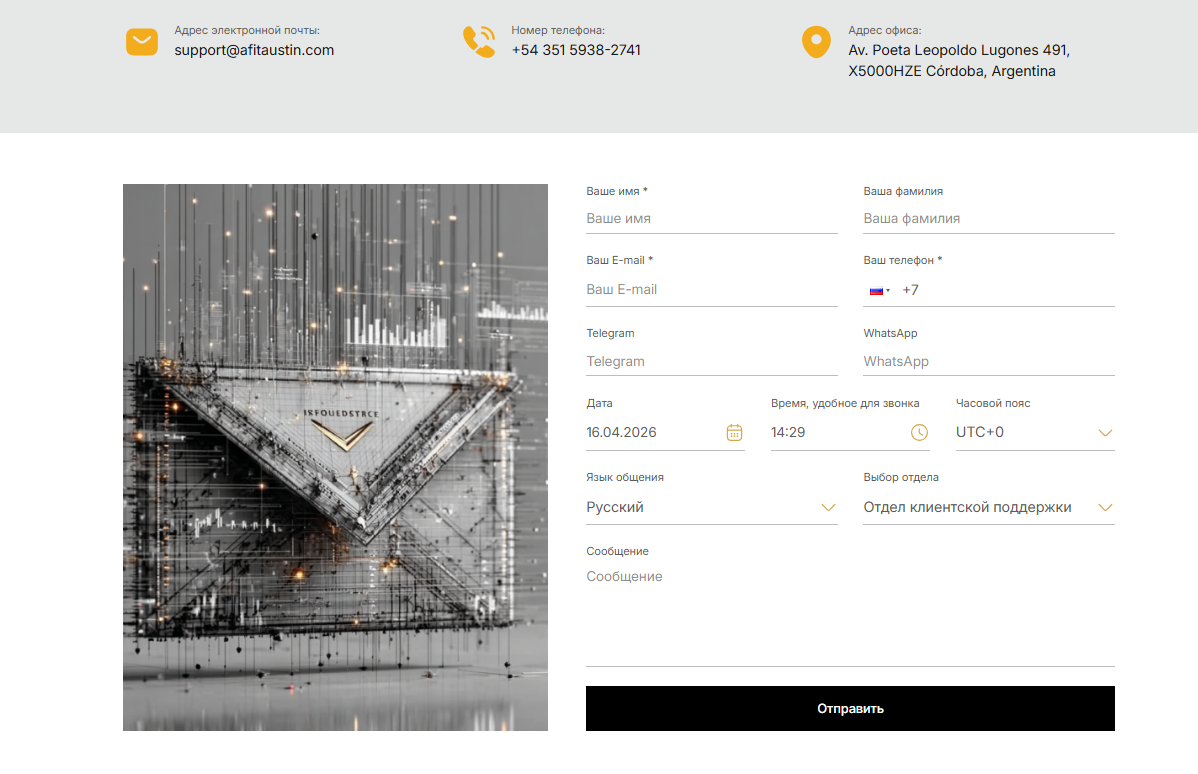The image size is (1198, 774).
Task: Click the phone number field with +7
Action: (1005, 290)
